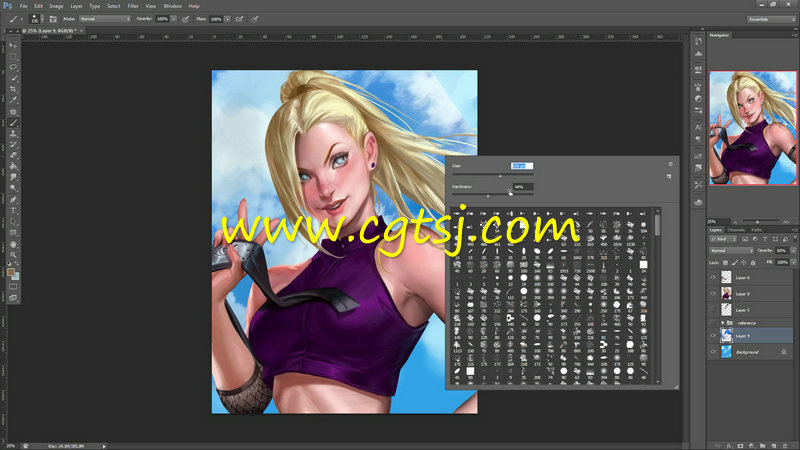This screenshot has height=450, width=800.
Task: Select the Paint Bucket tool
Action: pyautogui.click(x=13, y=167)
